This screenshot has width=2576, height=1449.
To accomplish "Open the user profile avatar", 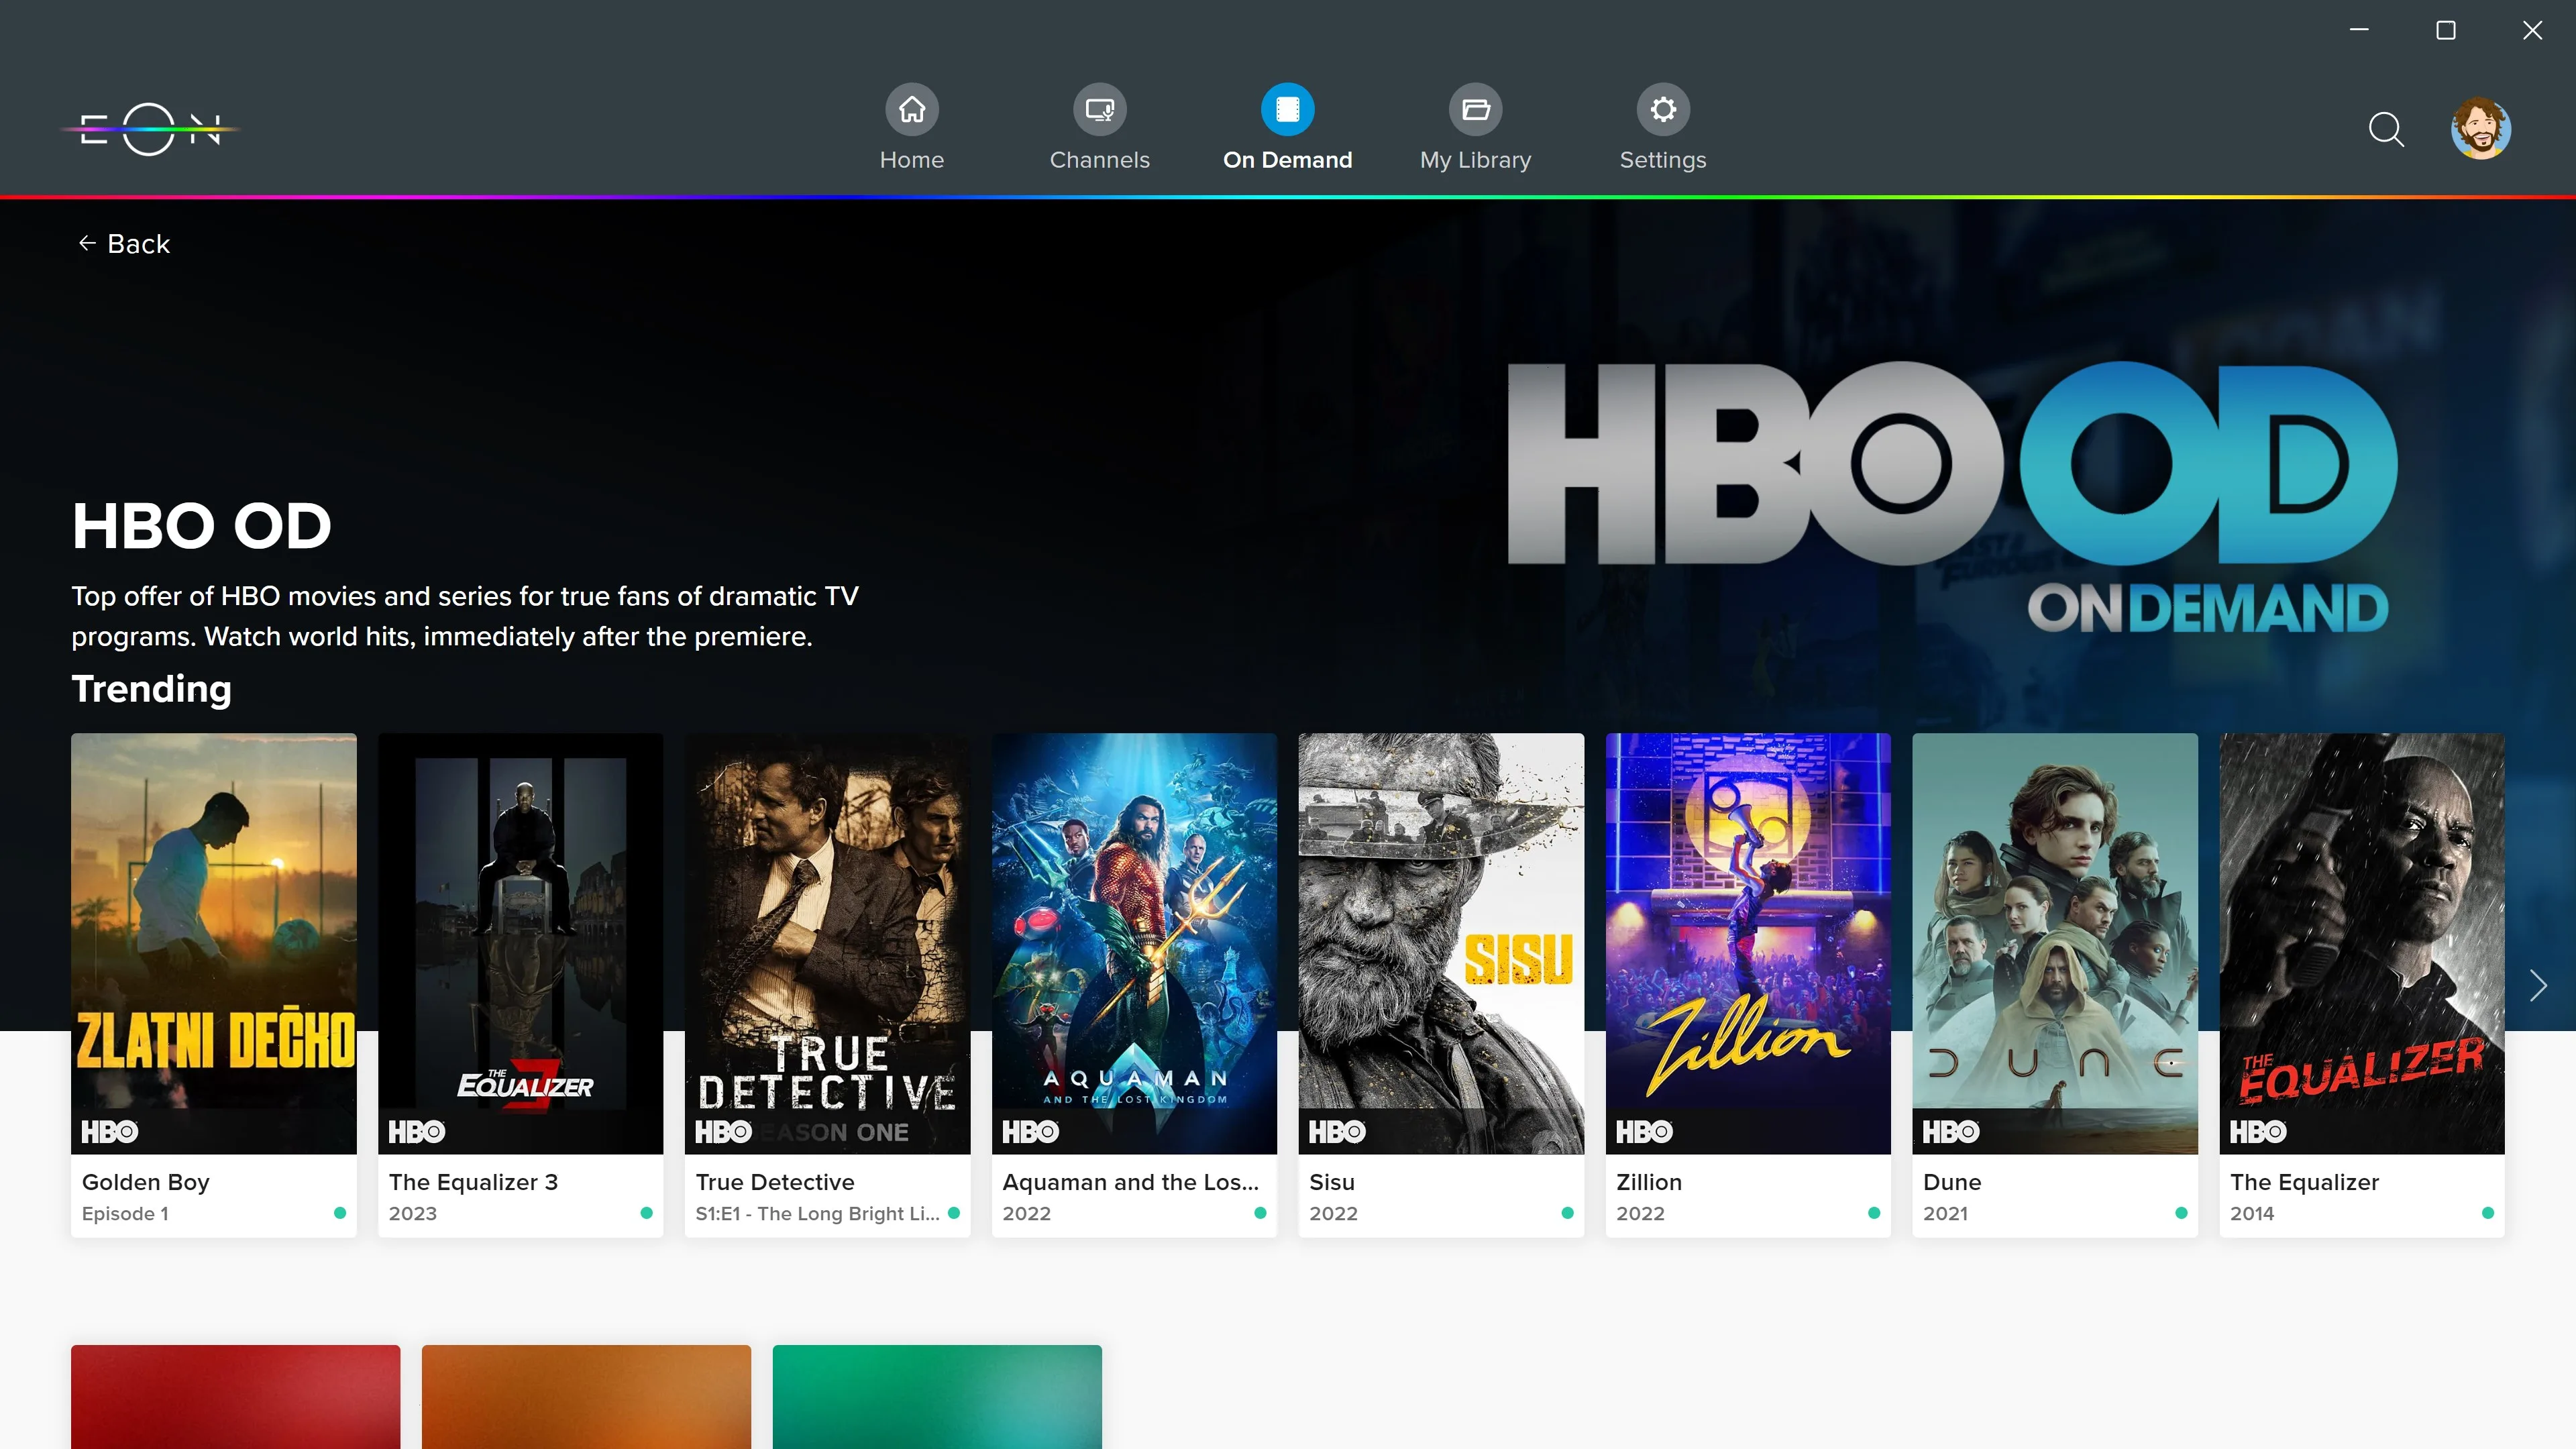I will pos(2480,129).
